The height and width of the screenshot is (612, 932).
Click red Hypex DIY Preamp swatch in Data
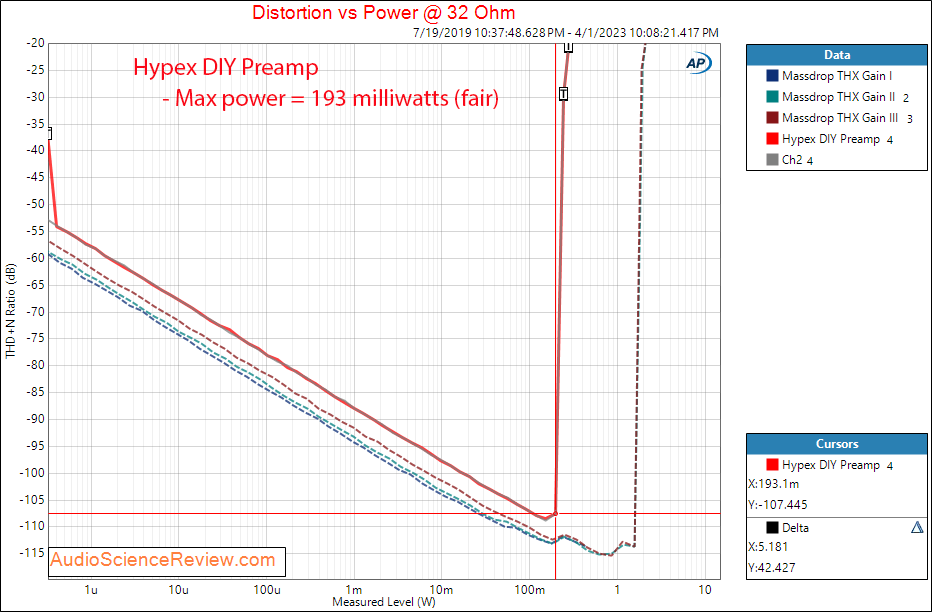pos(772,138)
